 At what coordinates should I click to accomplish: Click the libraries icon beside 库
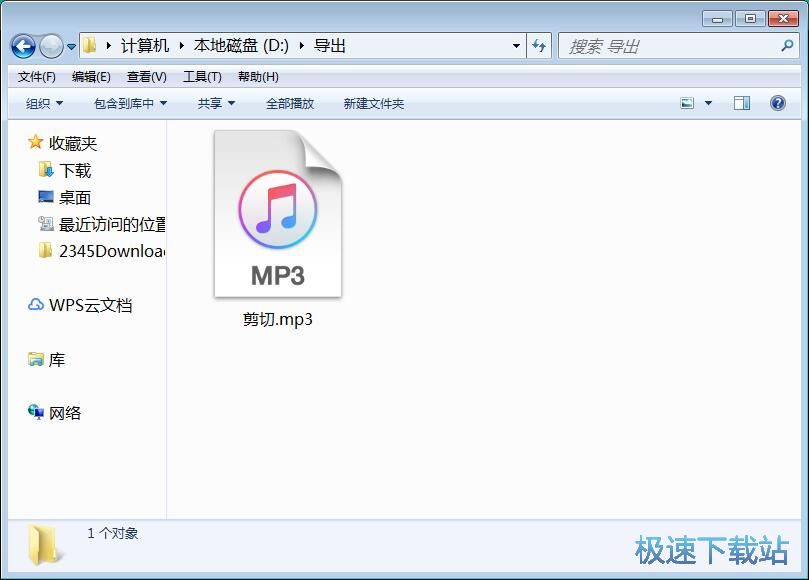pos(36,359)
